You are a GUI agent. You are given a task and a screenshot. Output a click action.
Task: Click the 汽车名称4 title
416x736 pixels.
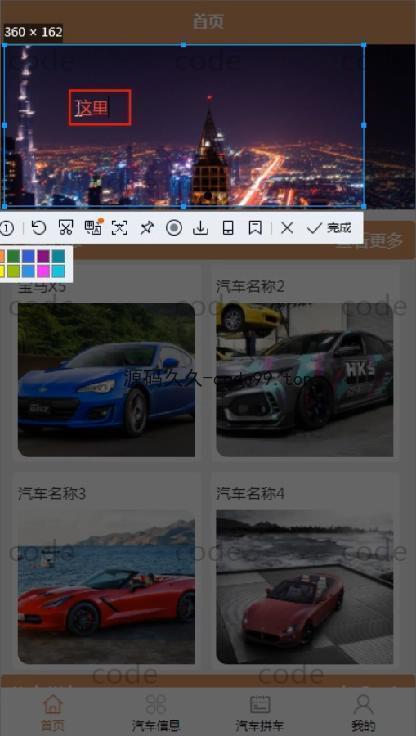250,494
